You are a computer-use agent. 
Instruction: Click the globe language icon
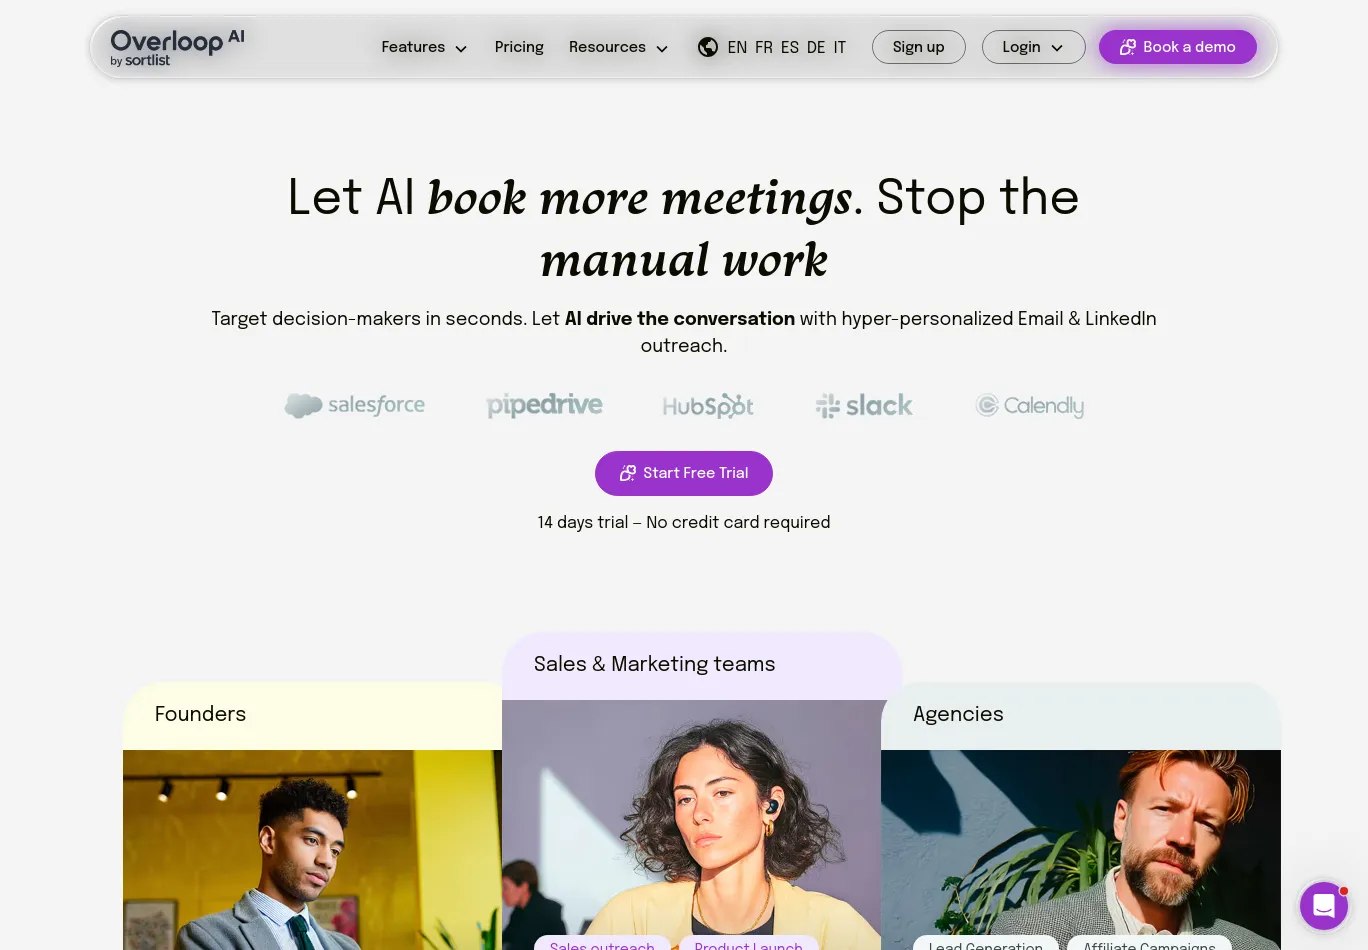tap(708, 47)
